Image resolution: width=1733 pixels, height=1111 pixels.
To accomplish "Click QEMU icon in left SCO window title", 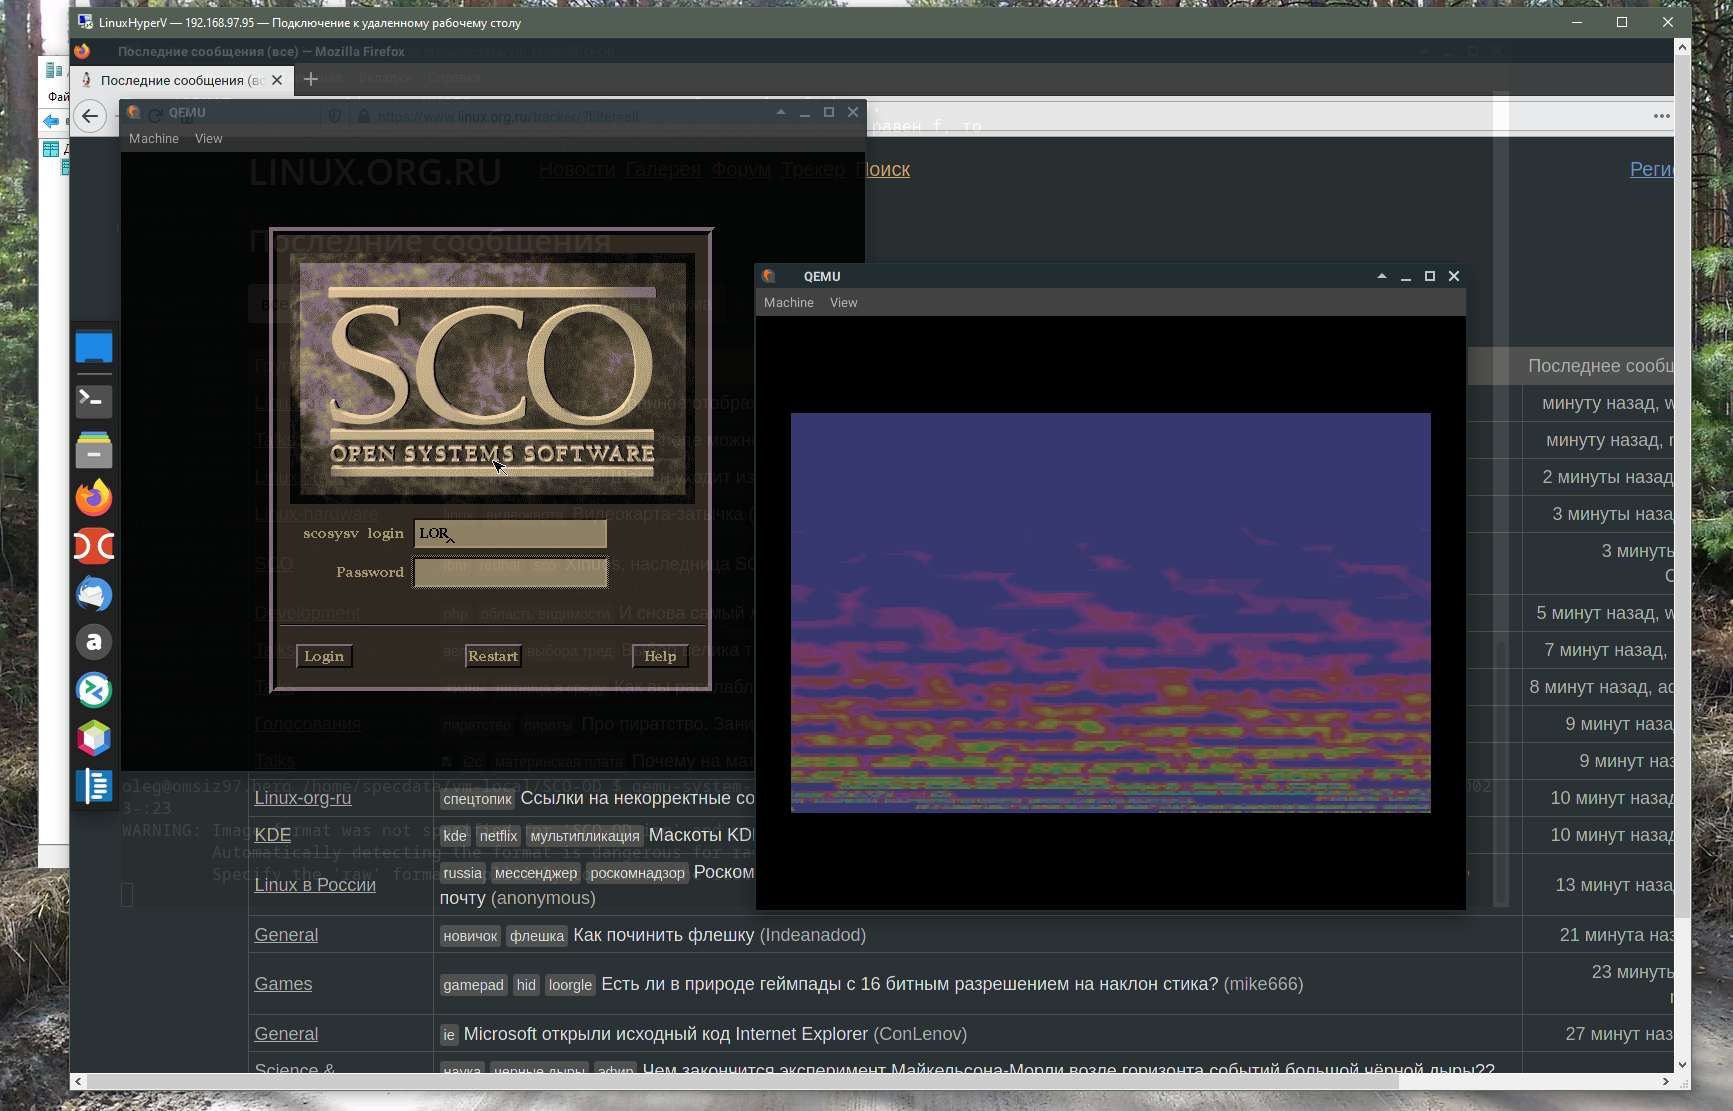I will pos(134,113).
